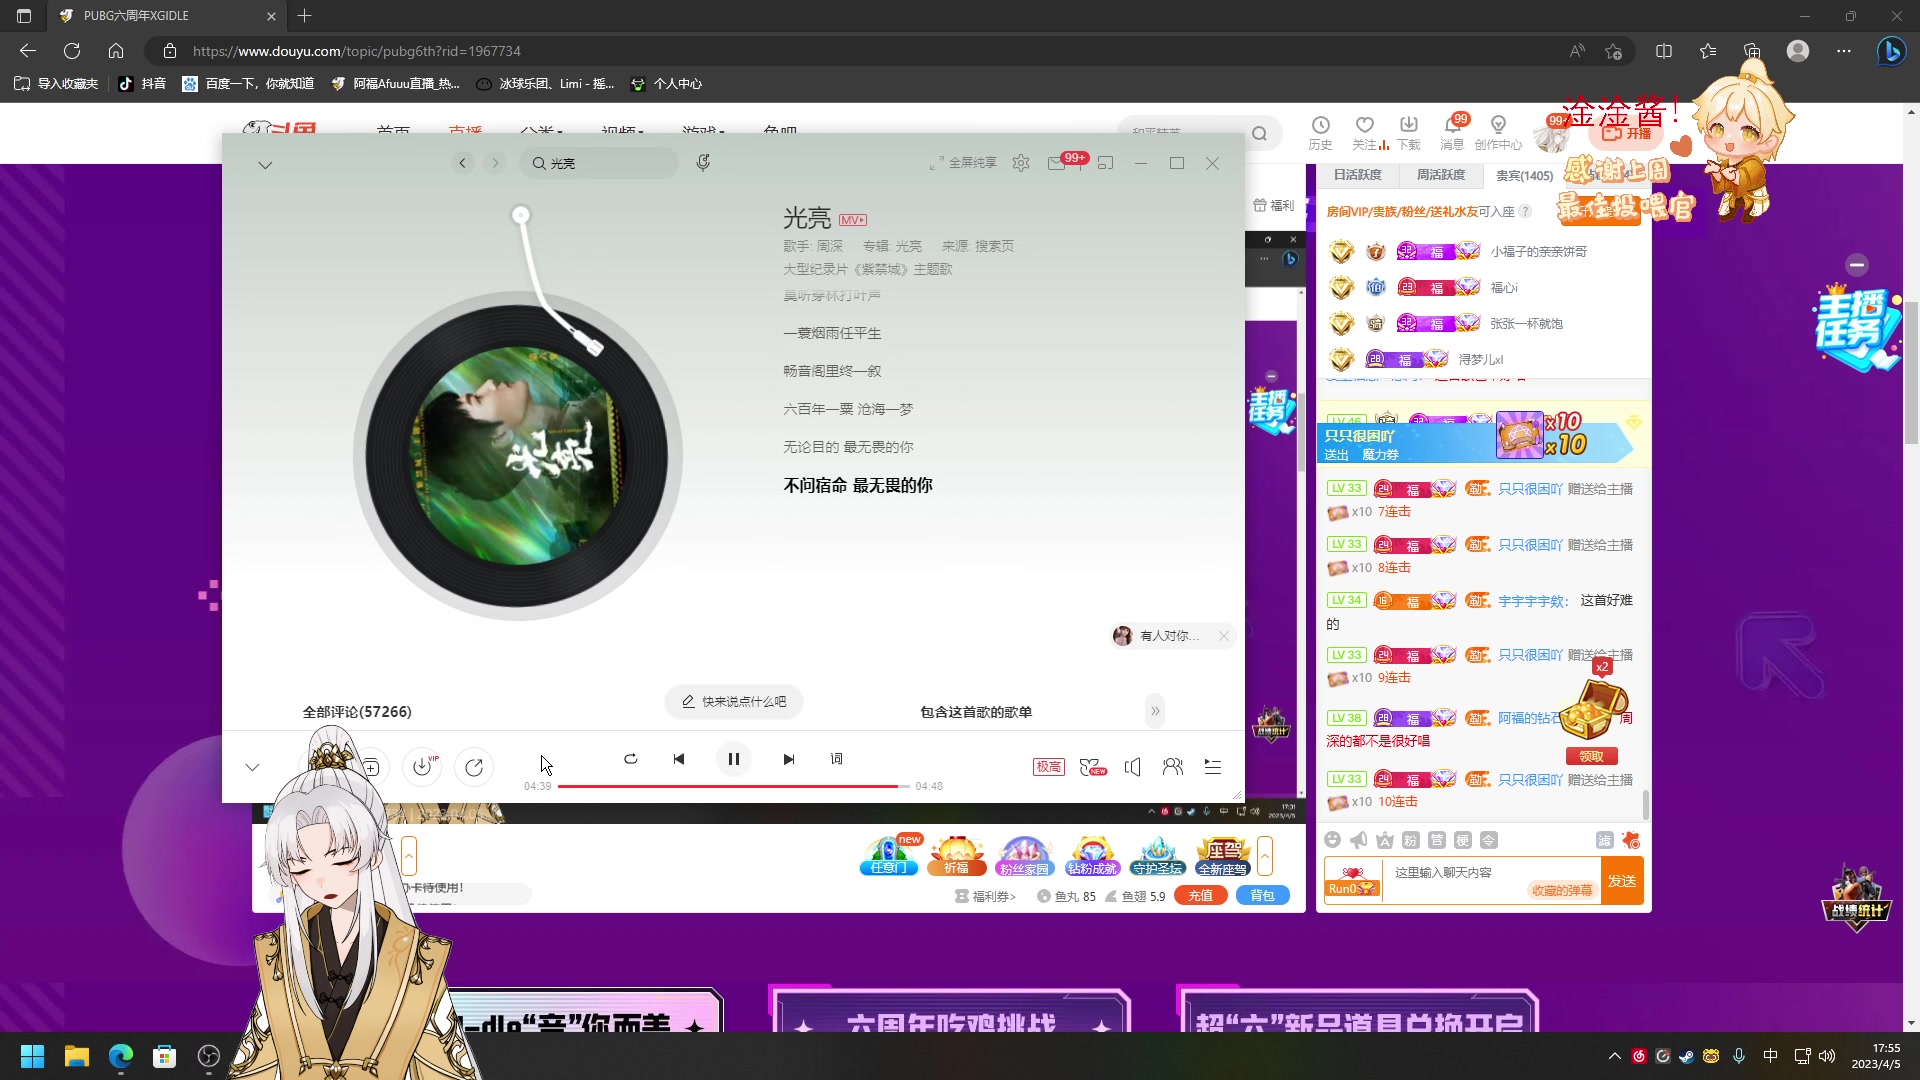This screenshot has width=1920, height=1080.
Task: Open the 背包 backpack button
Action: pyautogui.click(x=1262, y=896)
